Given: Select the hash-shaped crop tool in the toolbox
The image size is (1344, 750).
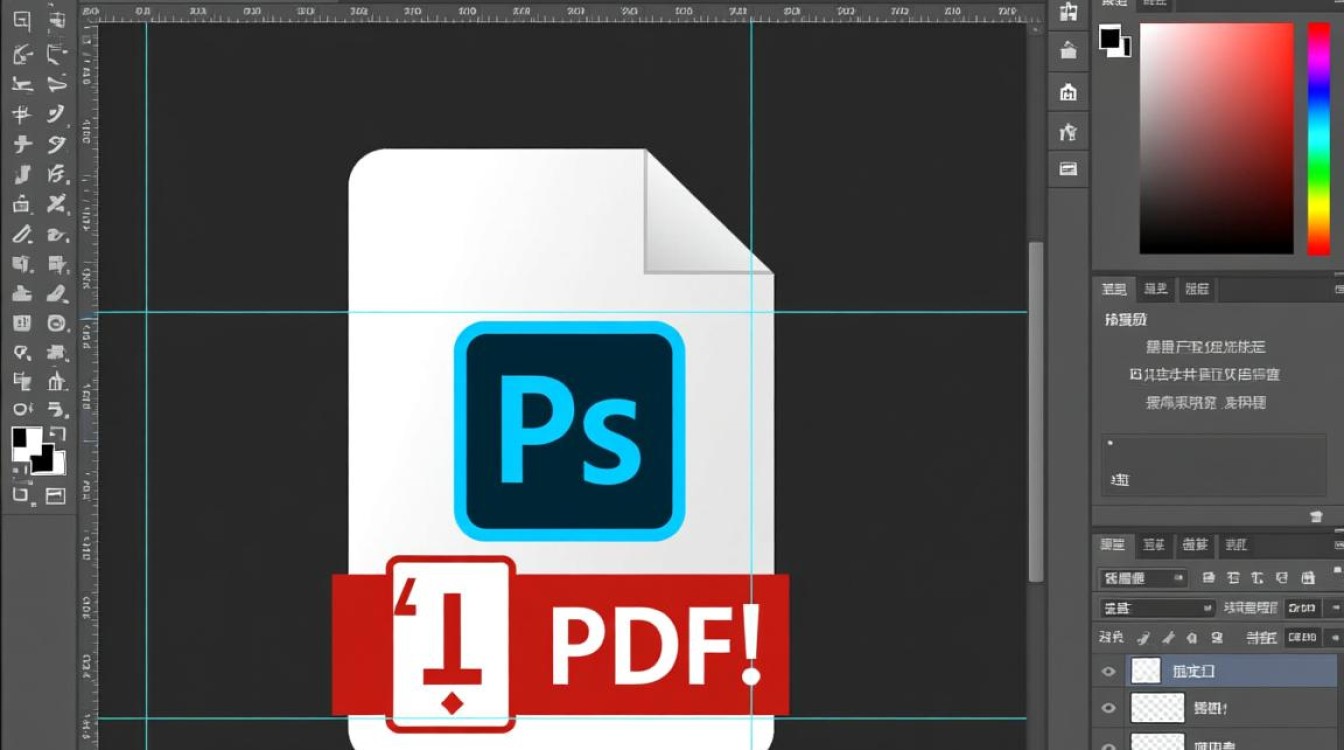Looking at the screenshot, I should 22,114.
